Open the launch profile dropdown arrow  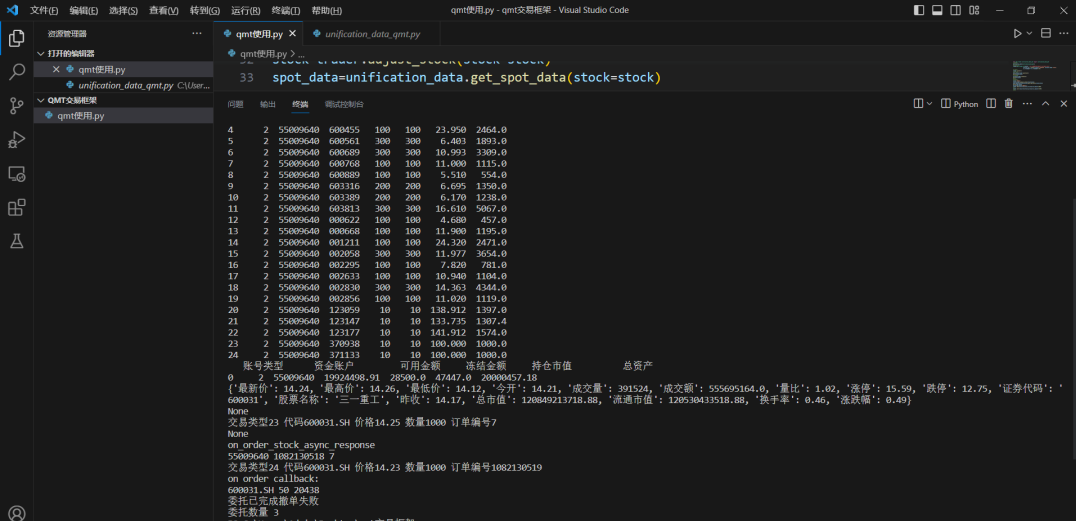[x=930, y=104]
